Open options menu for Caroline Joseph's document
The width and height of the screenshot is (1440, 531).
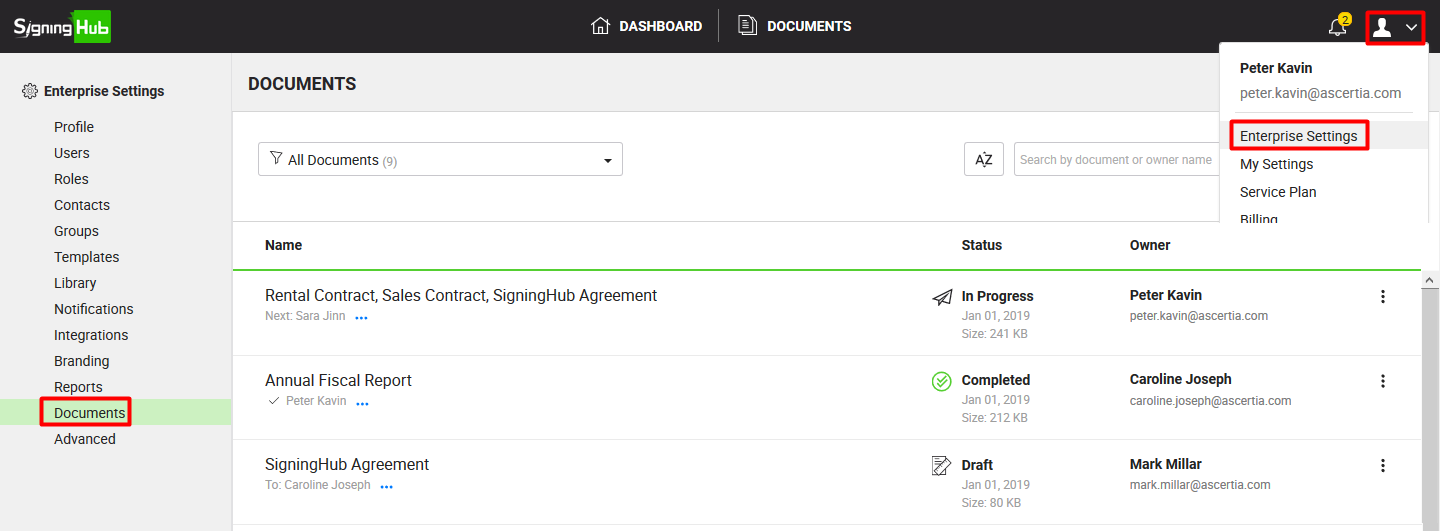(x=1383, y=381)
